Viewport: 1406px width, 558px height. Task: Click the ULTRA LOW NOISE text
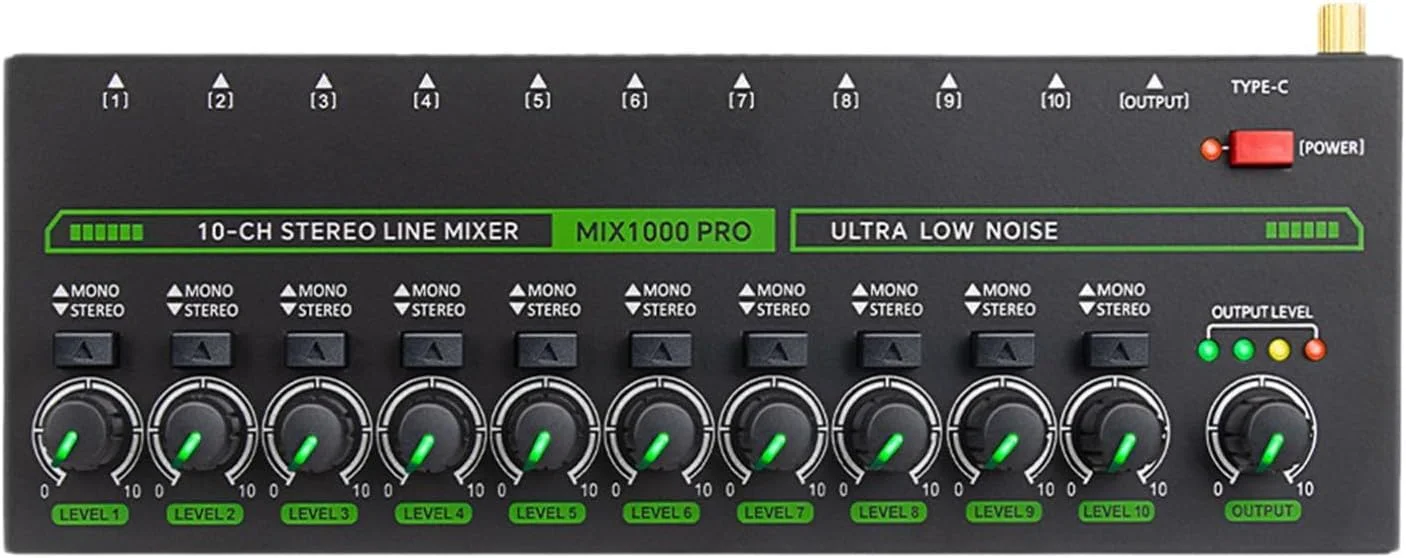[x=944, y=232]
